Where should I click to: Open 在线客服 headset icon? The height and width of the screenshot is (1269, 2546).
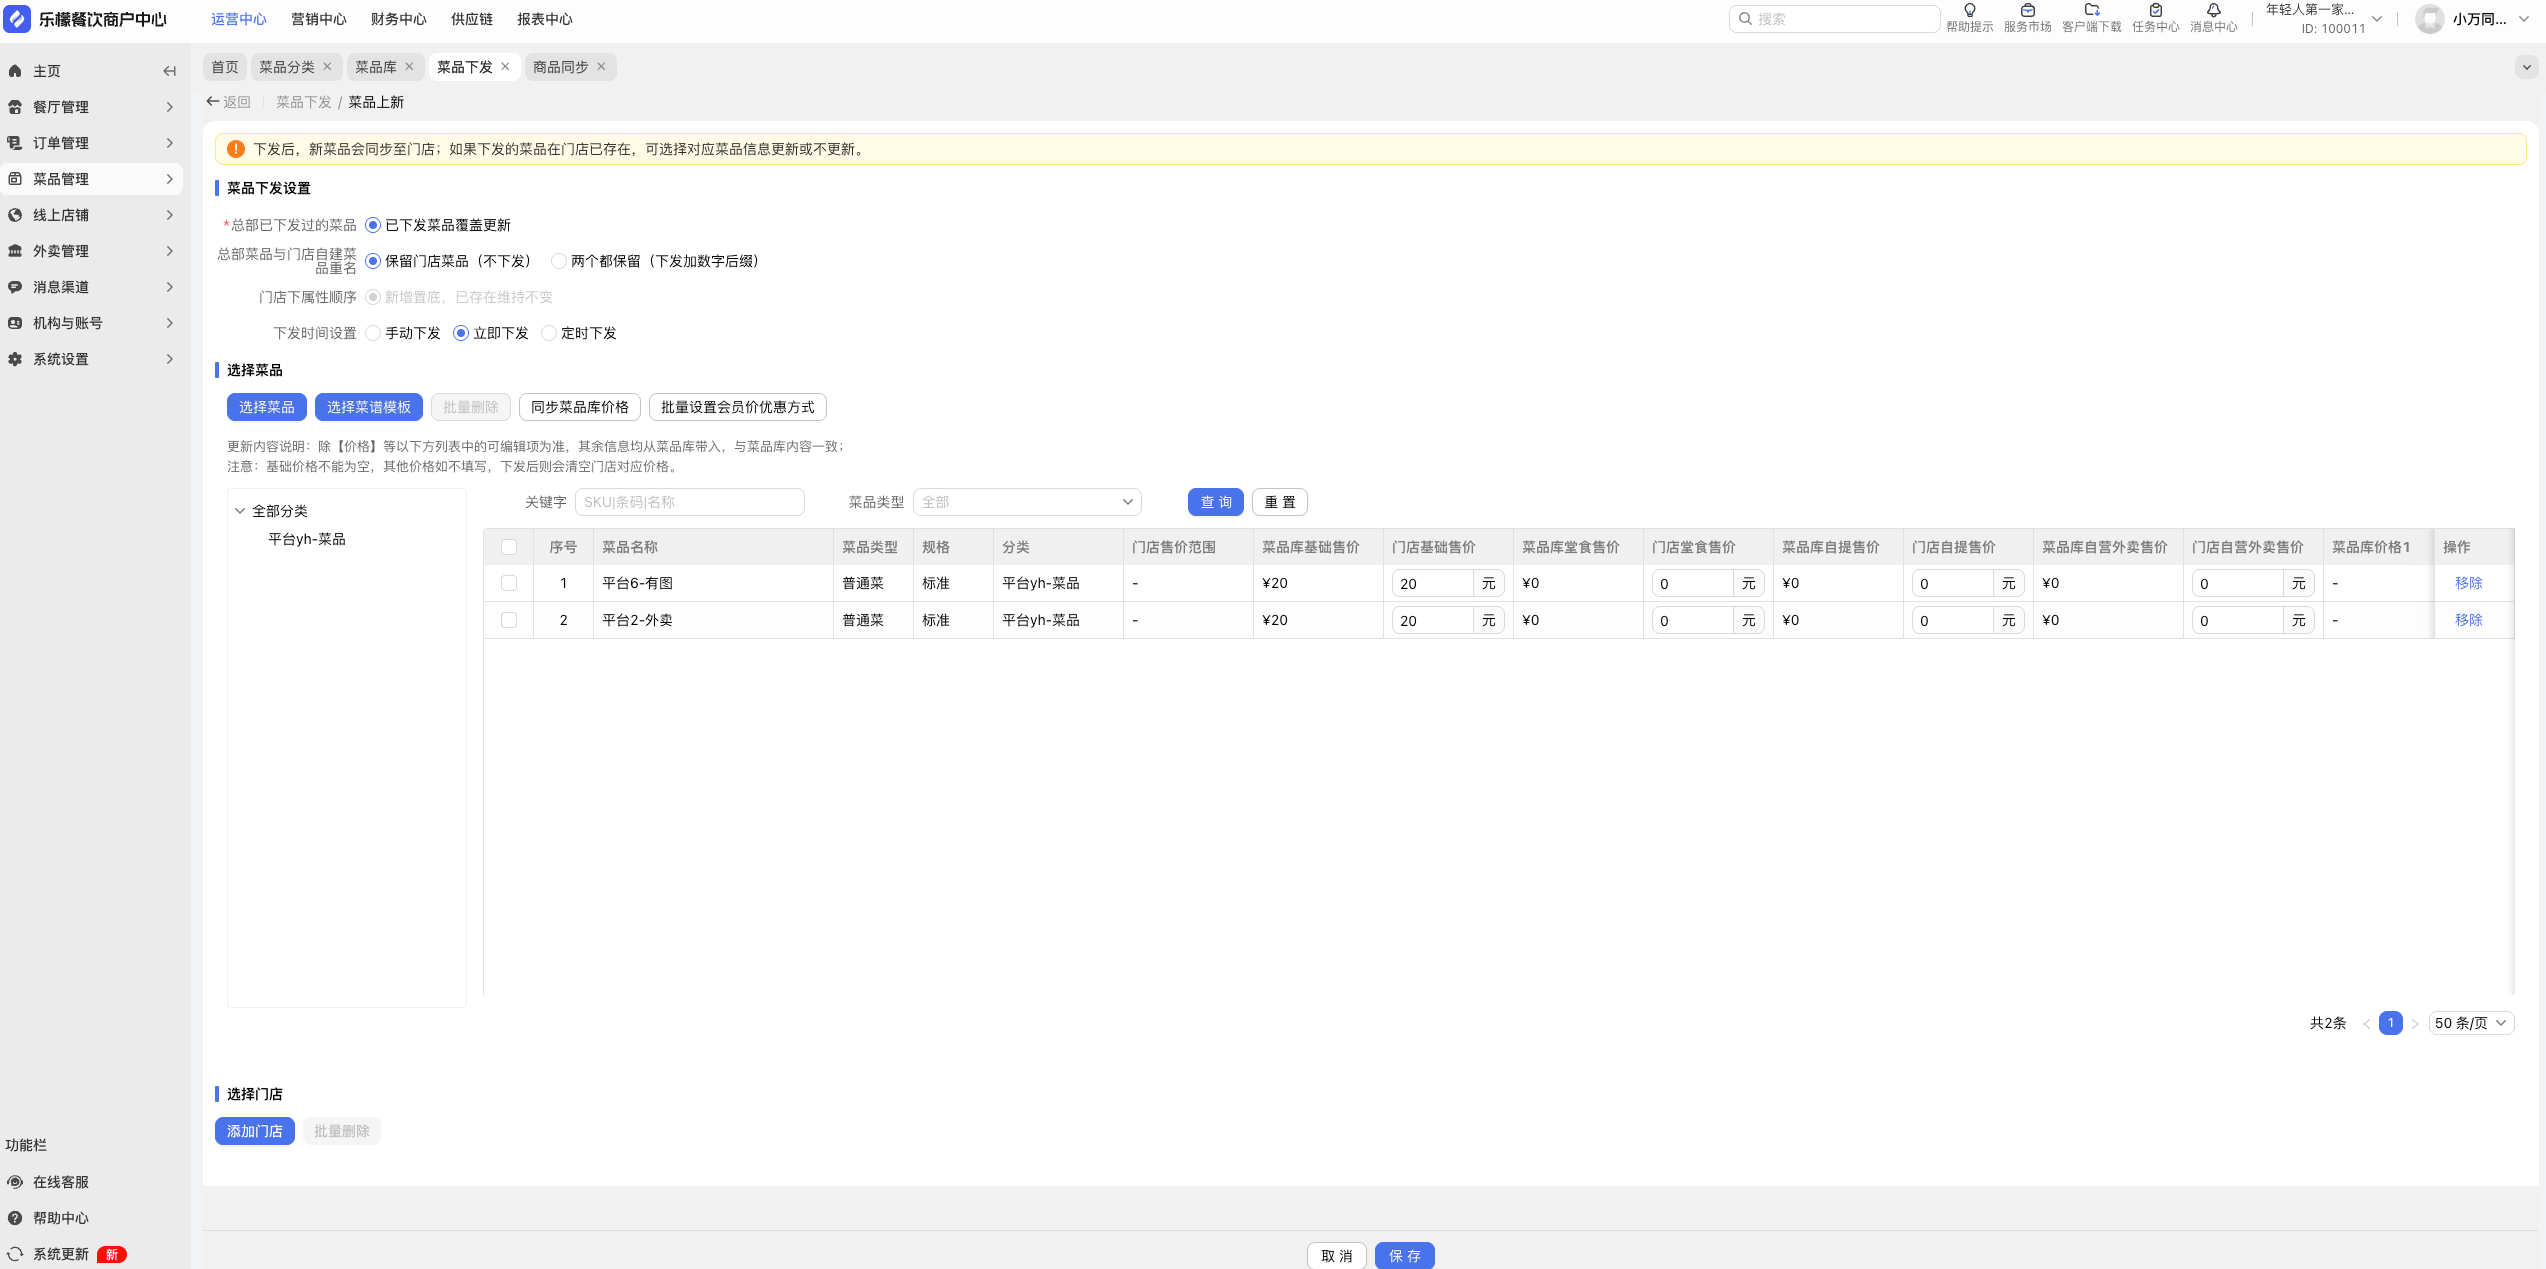[x=15, y=1182]
